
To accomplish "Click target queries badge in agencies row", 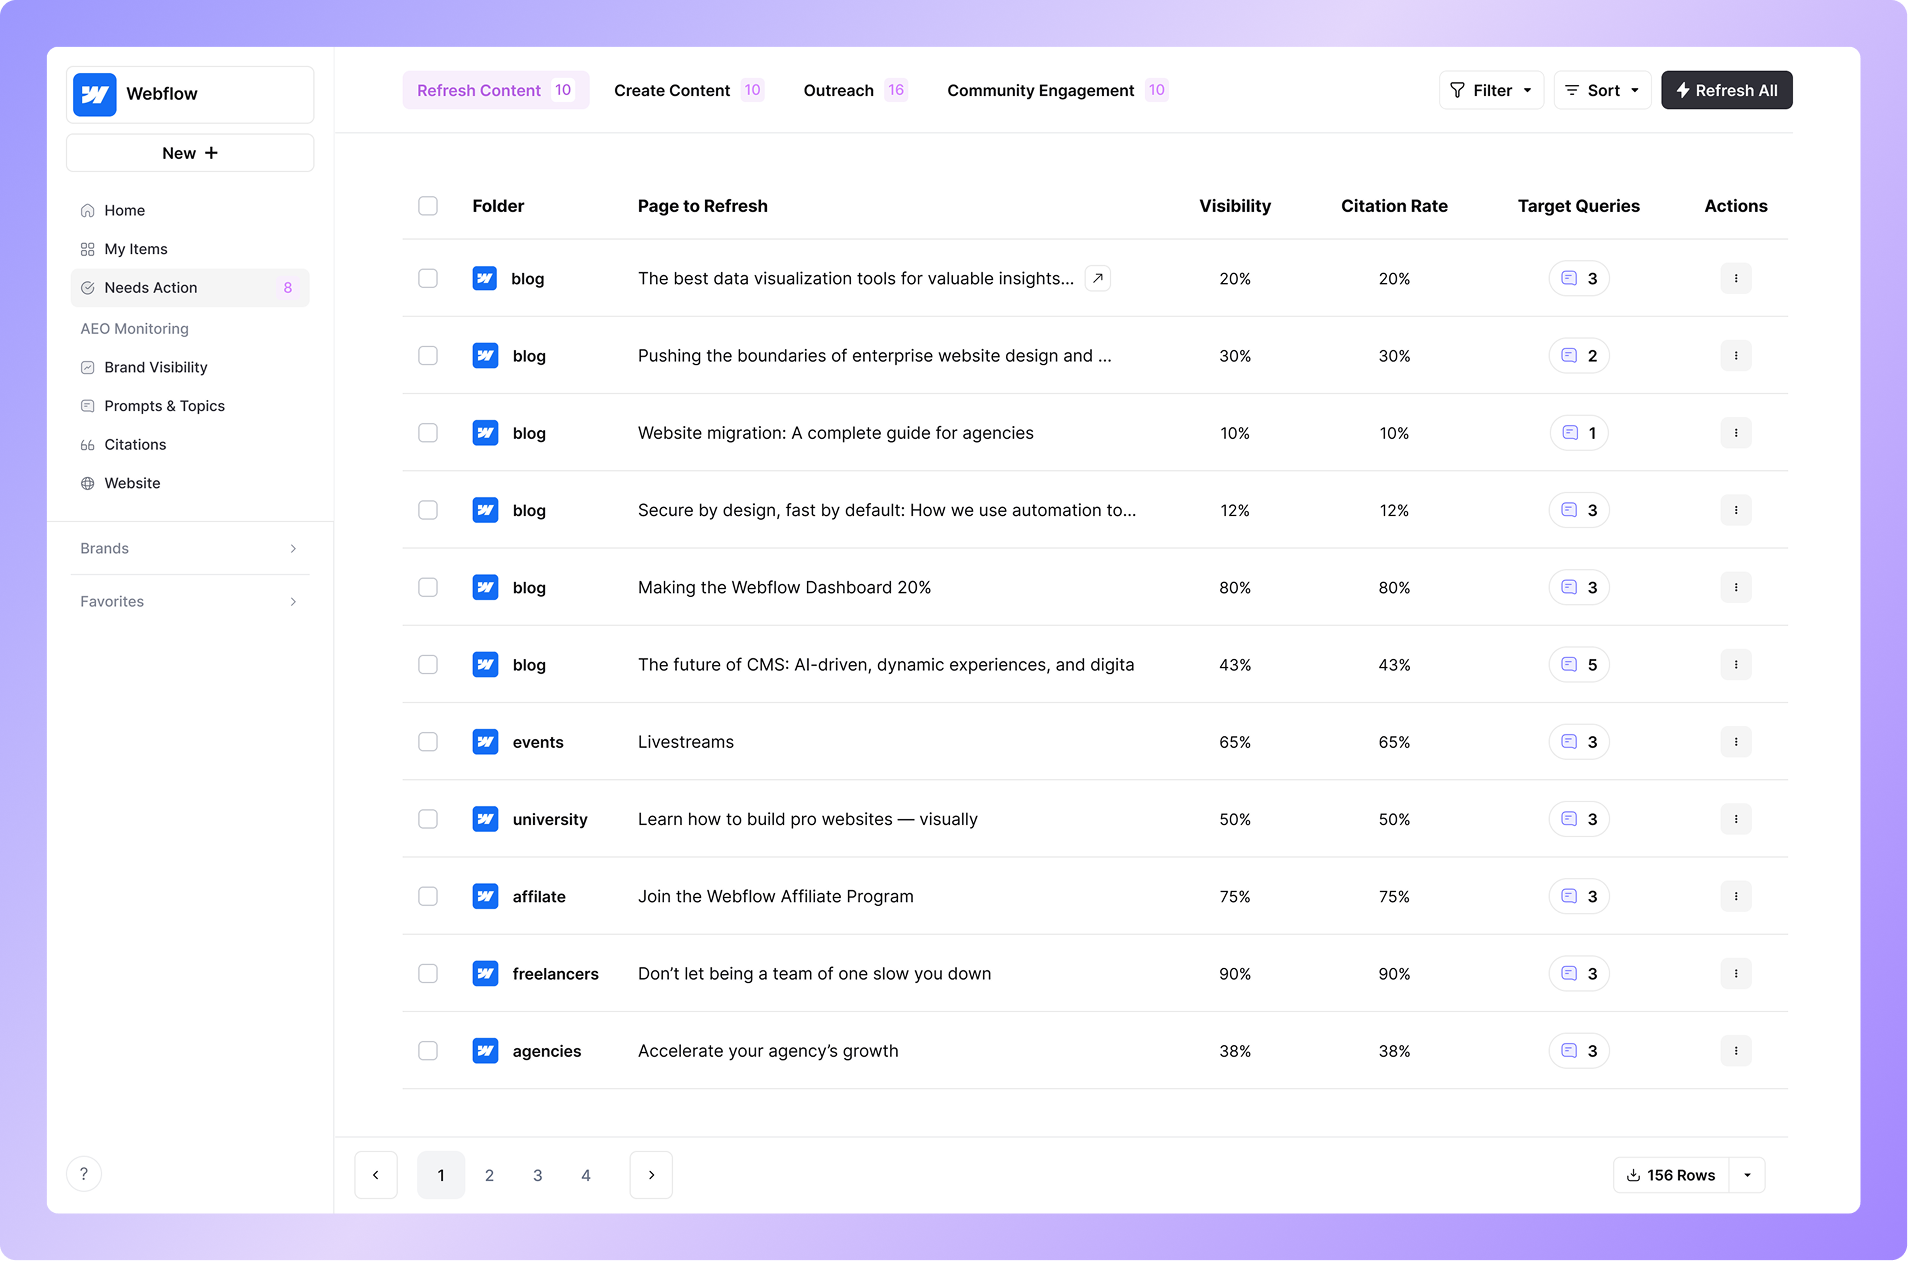I will click(1579, 1051).
